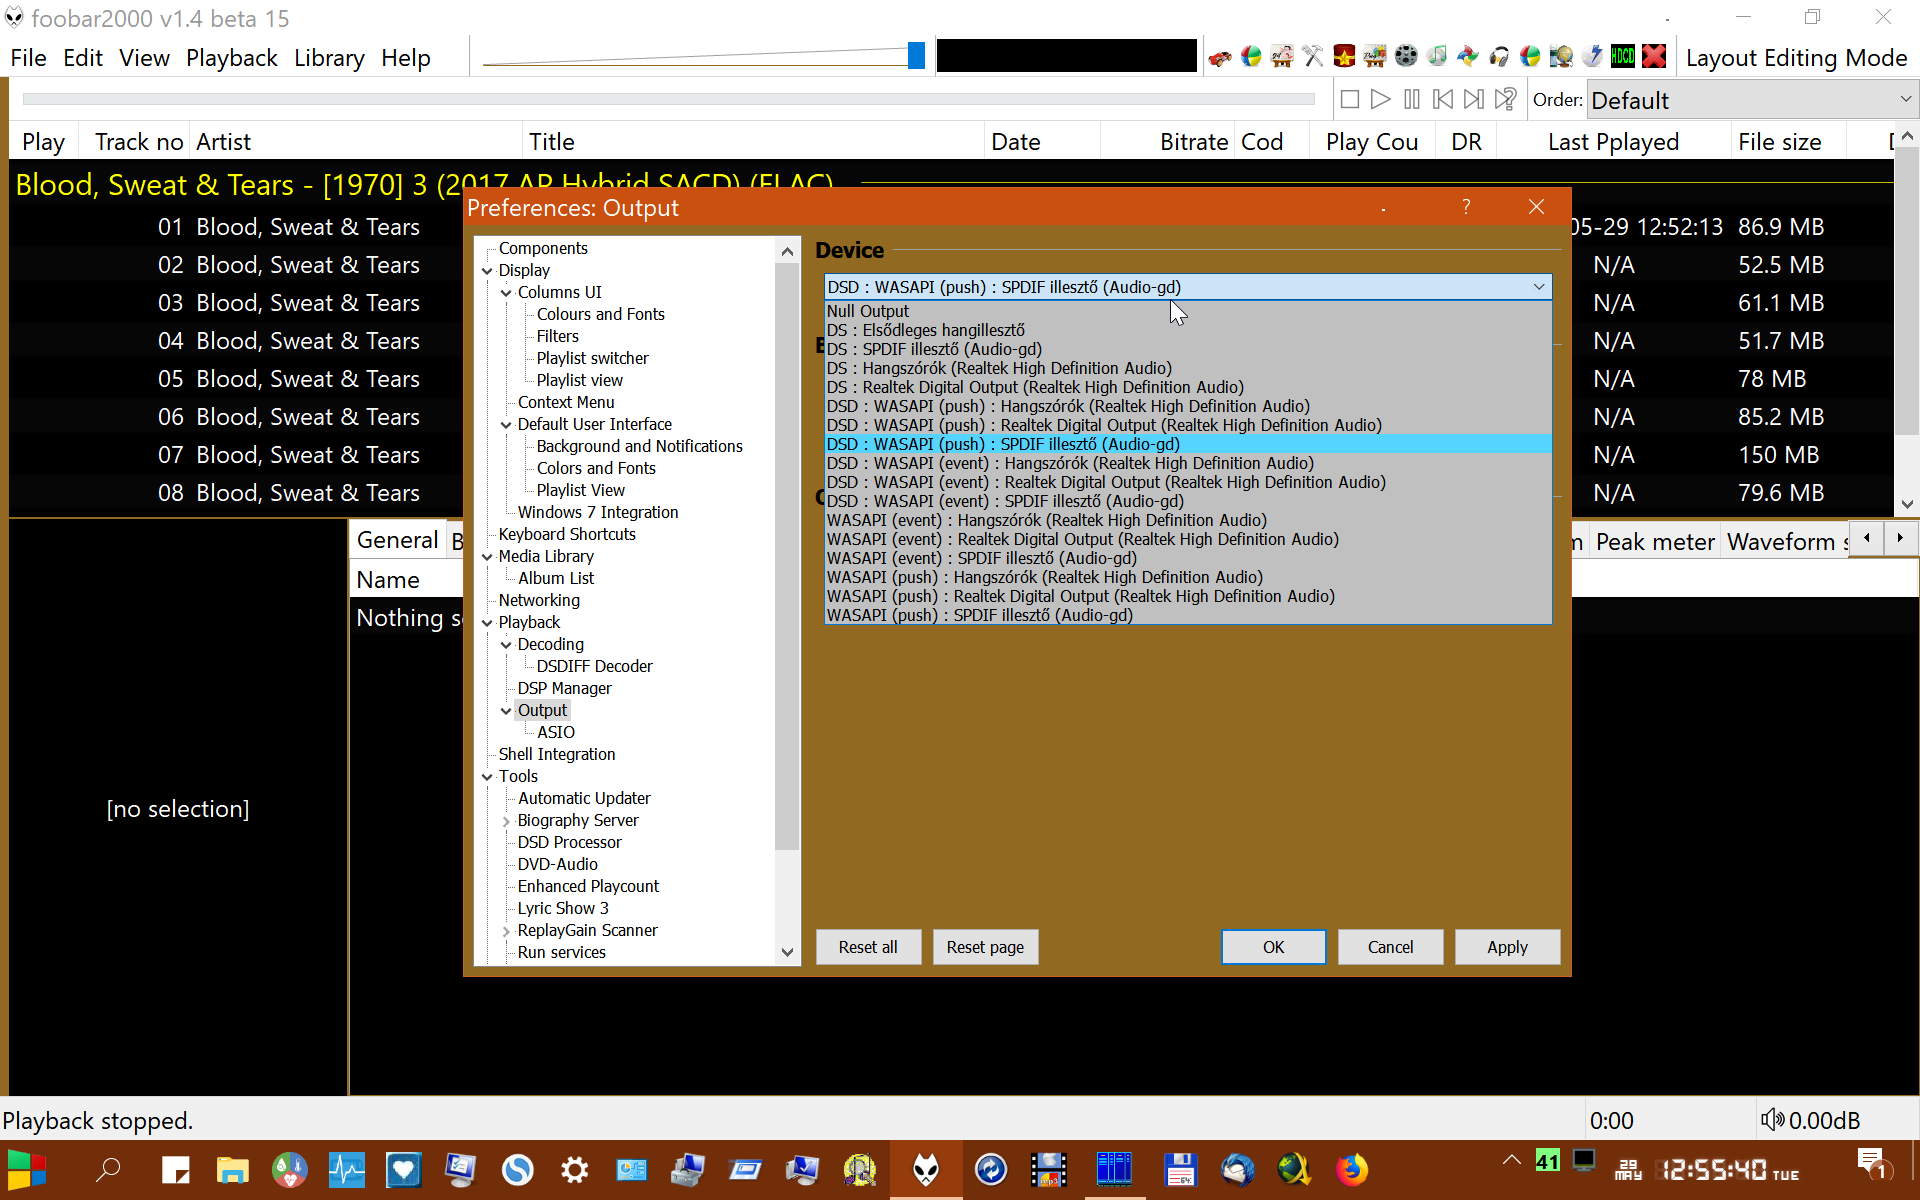Open the View menu
The height and width of the screenshot is (1200, 1920).
pos(144,58)
